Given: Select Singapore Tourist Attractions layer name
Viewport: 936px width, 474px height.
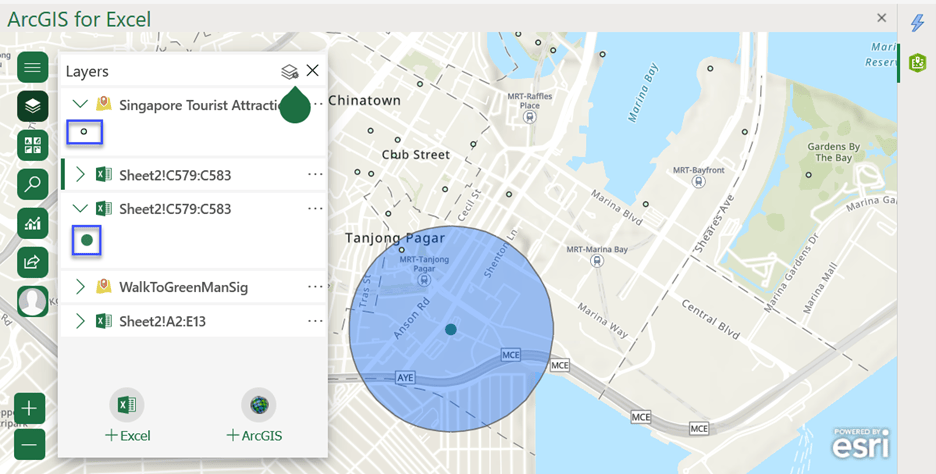Looking at the screenshot, I should click(x=200, y=105).
